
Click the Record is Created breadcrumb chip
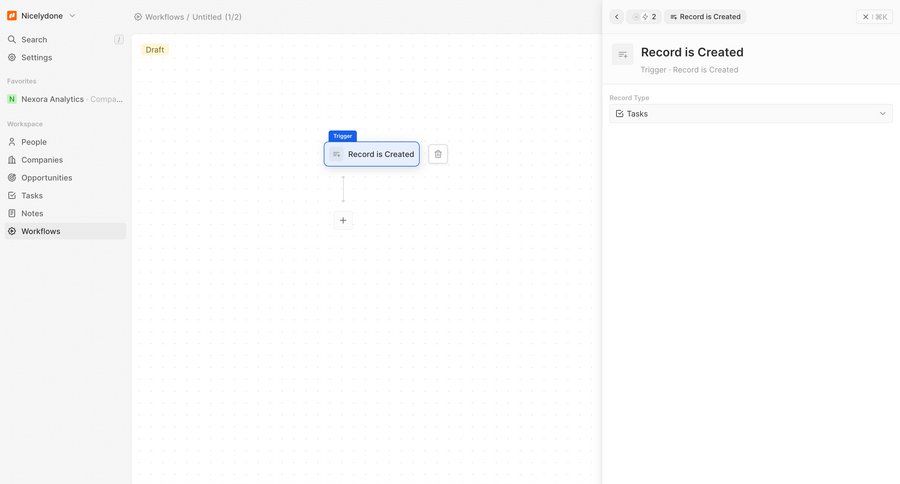pyautogui.click(x=705, y=17)
